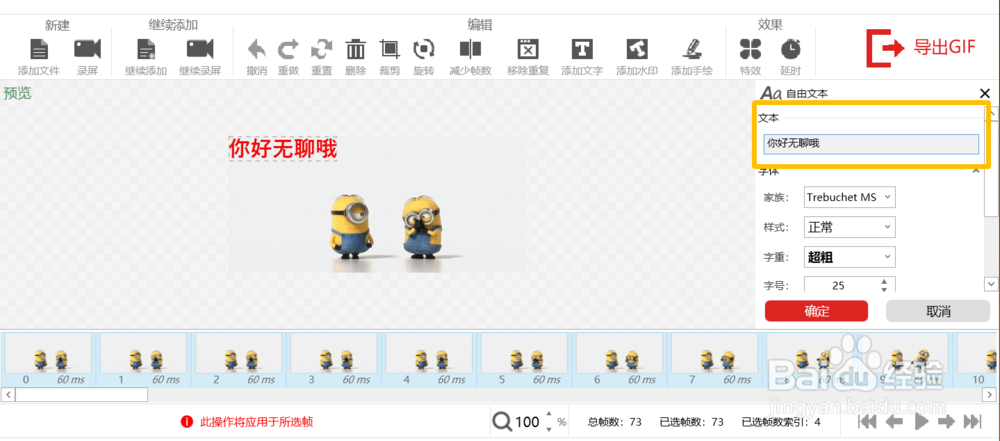Click the 减少帧数 icon
The image size is (1000, 441).
471,49
